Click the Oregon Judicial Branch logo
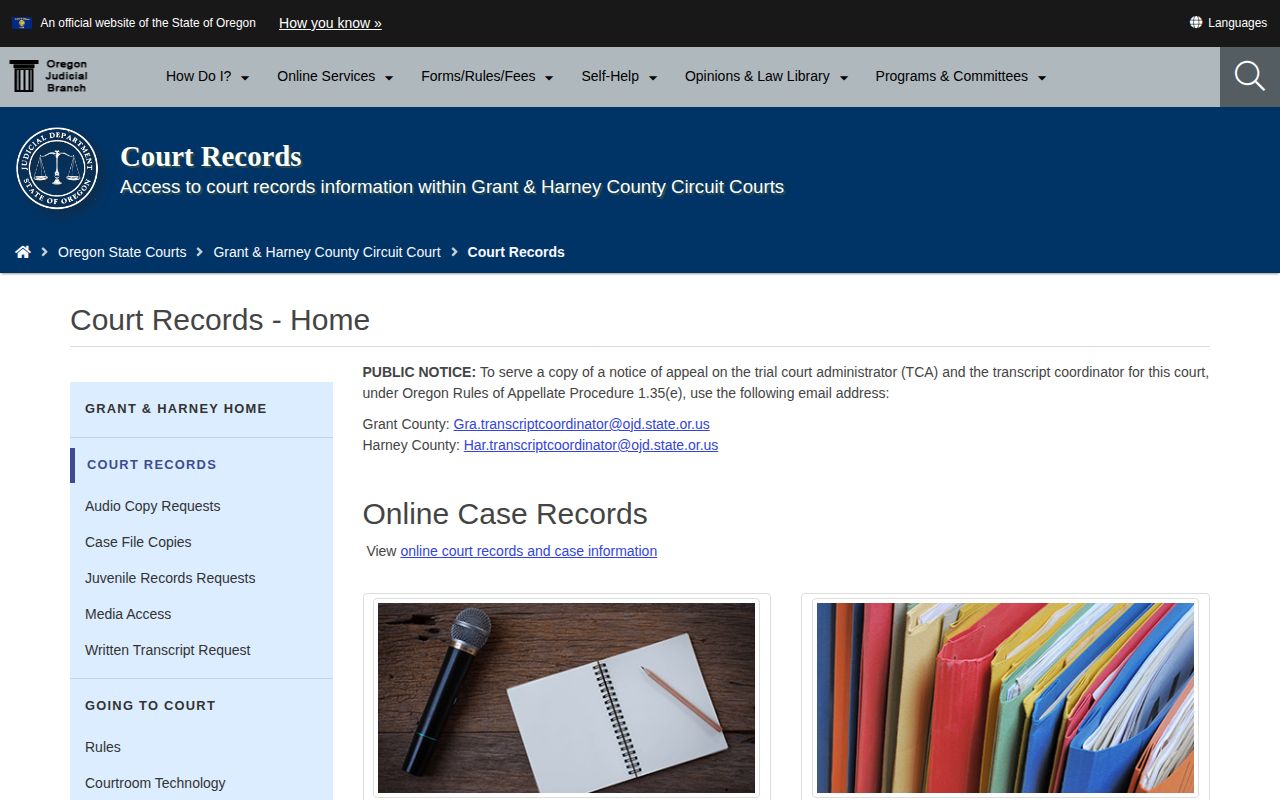The image size is (1280, 800). (49, 76)
